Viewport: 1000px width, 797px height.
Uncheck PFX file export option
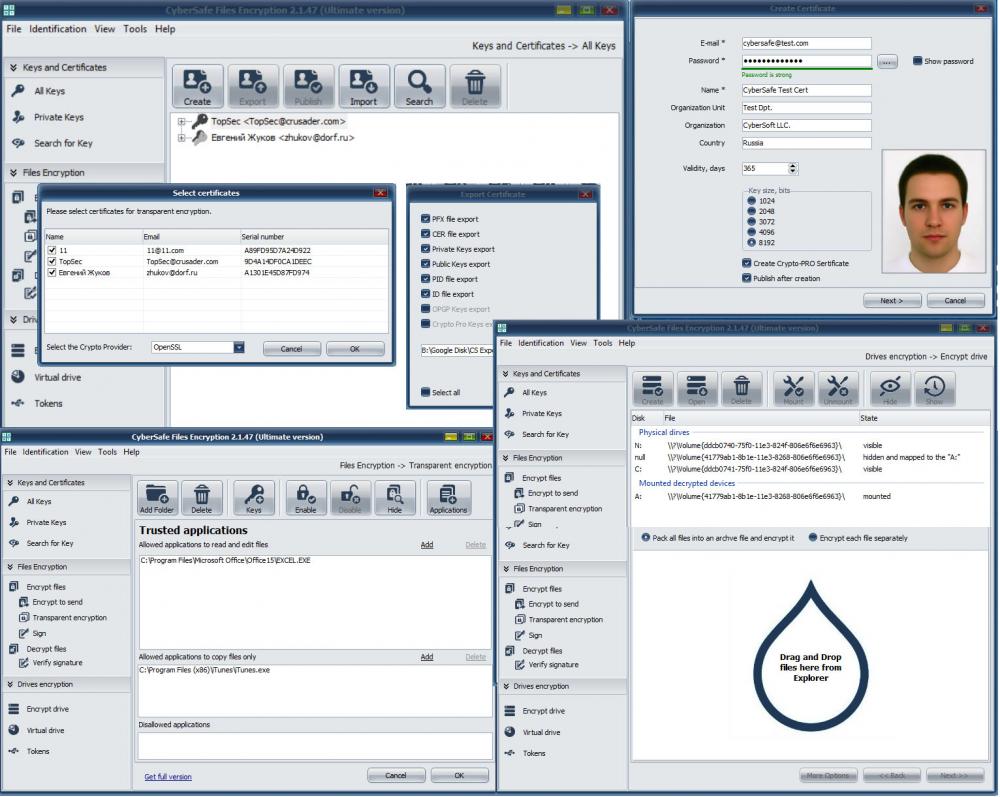tap(426, 218)
